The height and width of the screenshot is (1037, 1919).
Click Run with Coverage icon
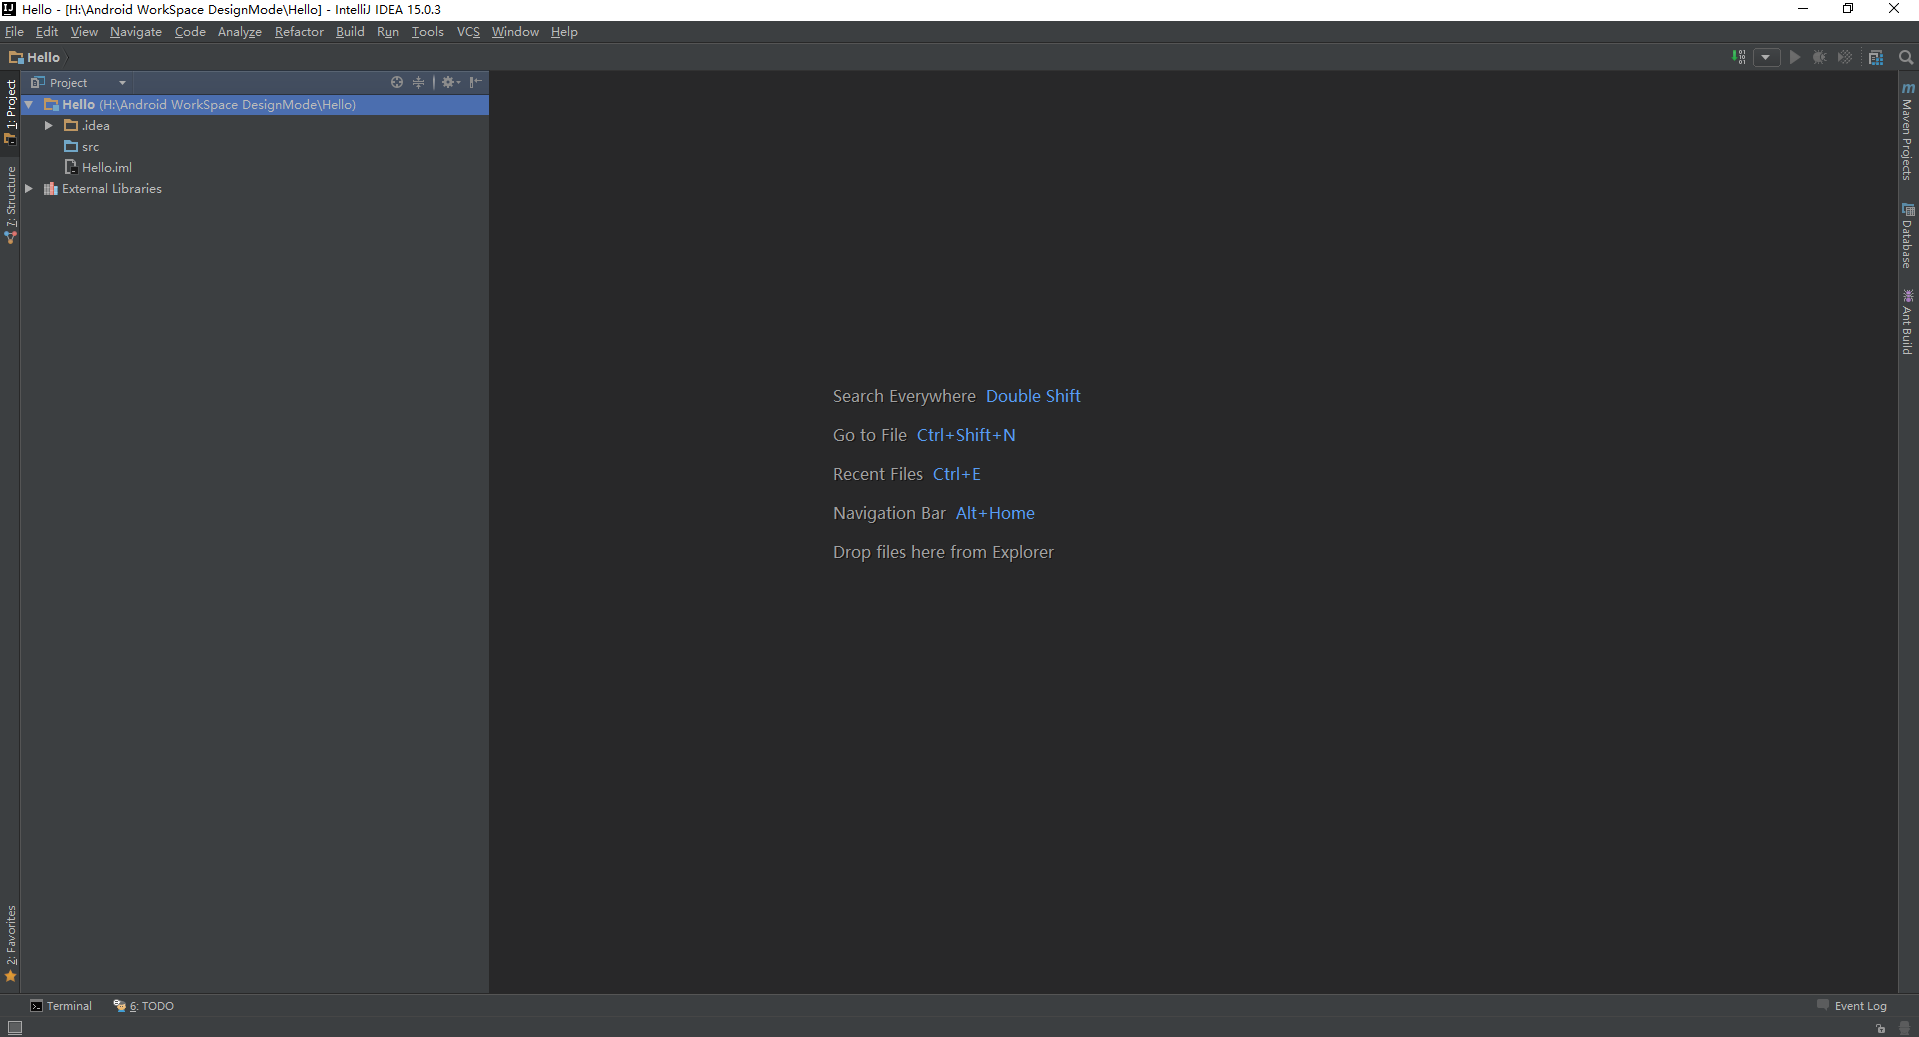point(1845,57)
